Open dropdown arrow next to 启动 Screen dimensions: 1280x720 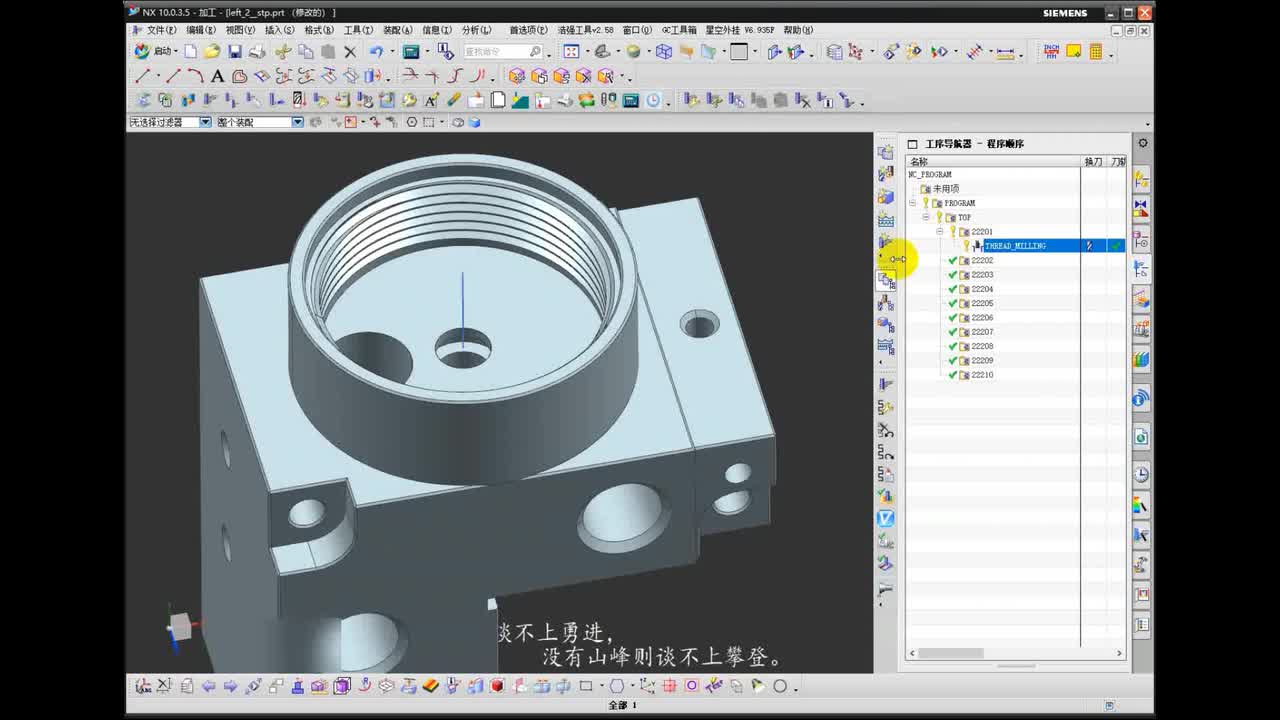click(x=176, y=51)
